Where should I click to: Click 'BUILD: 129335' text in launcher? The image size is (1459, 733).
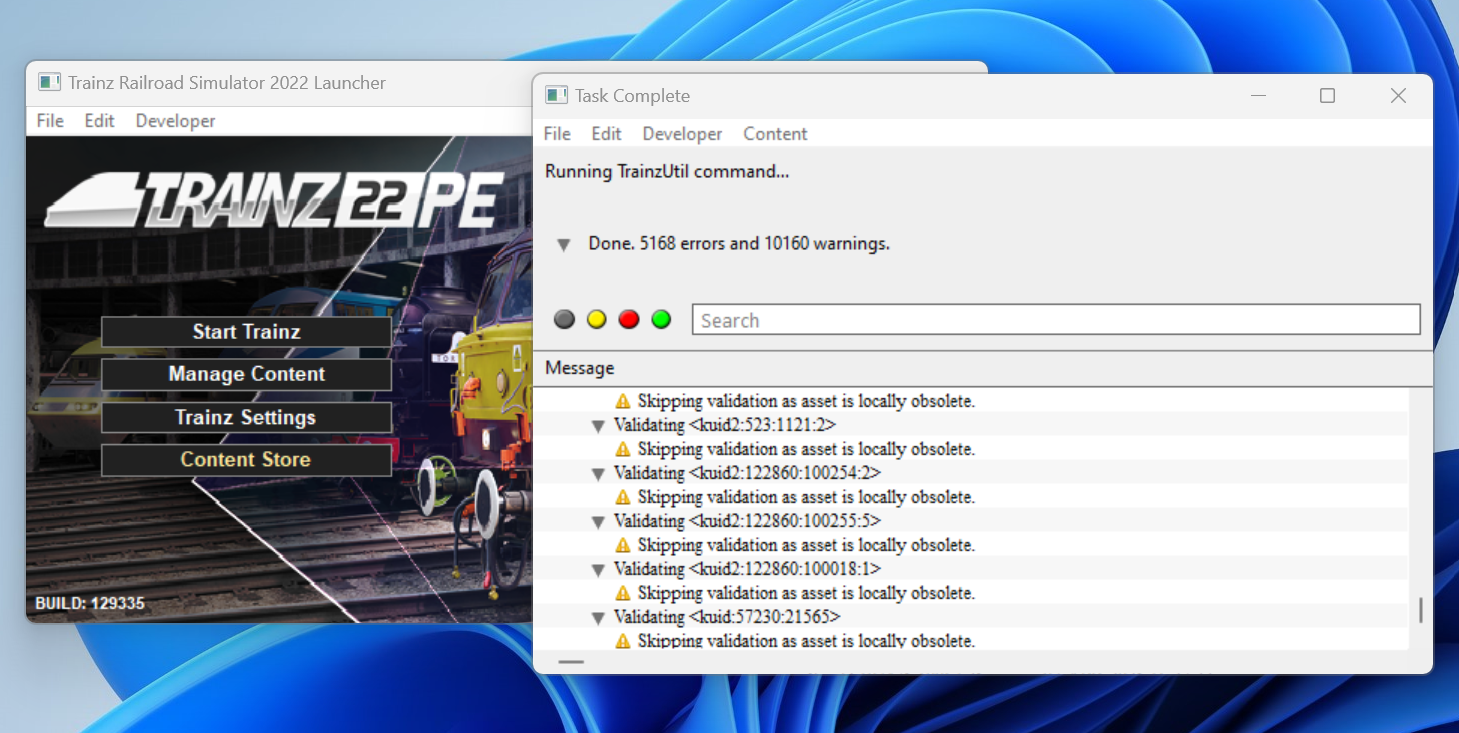90,604
